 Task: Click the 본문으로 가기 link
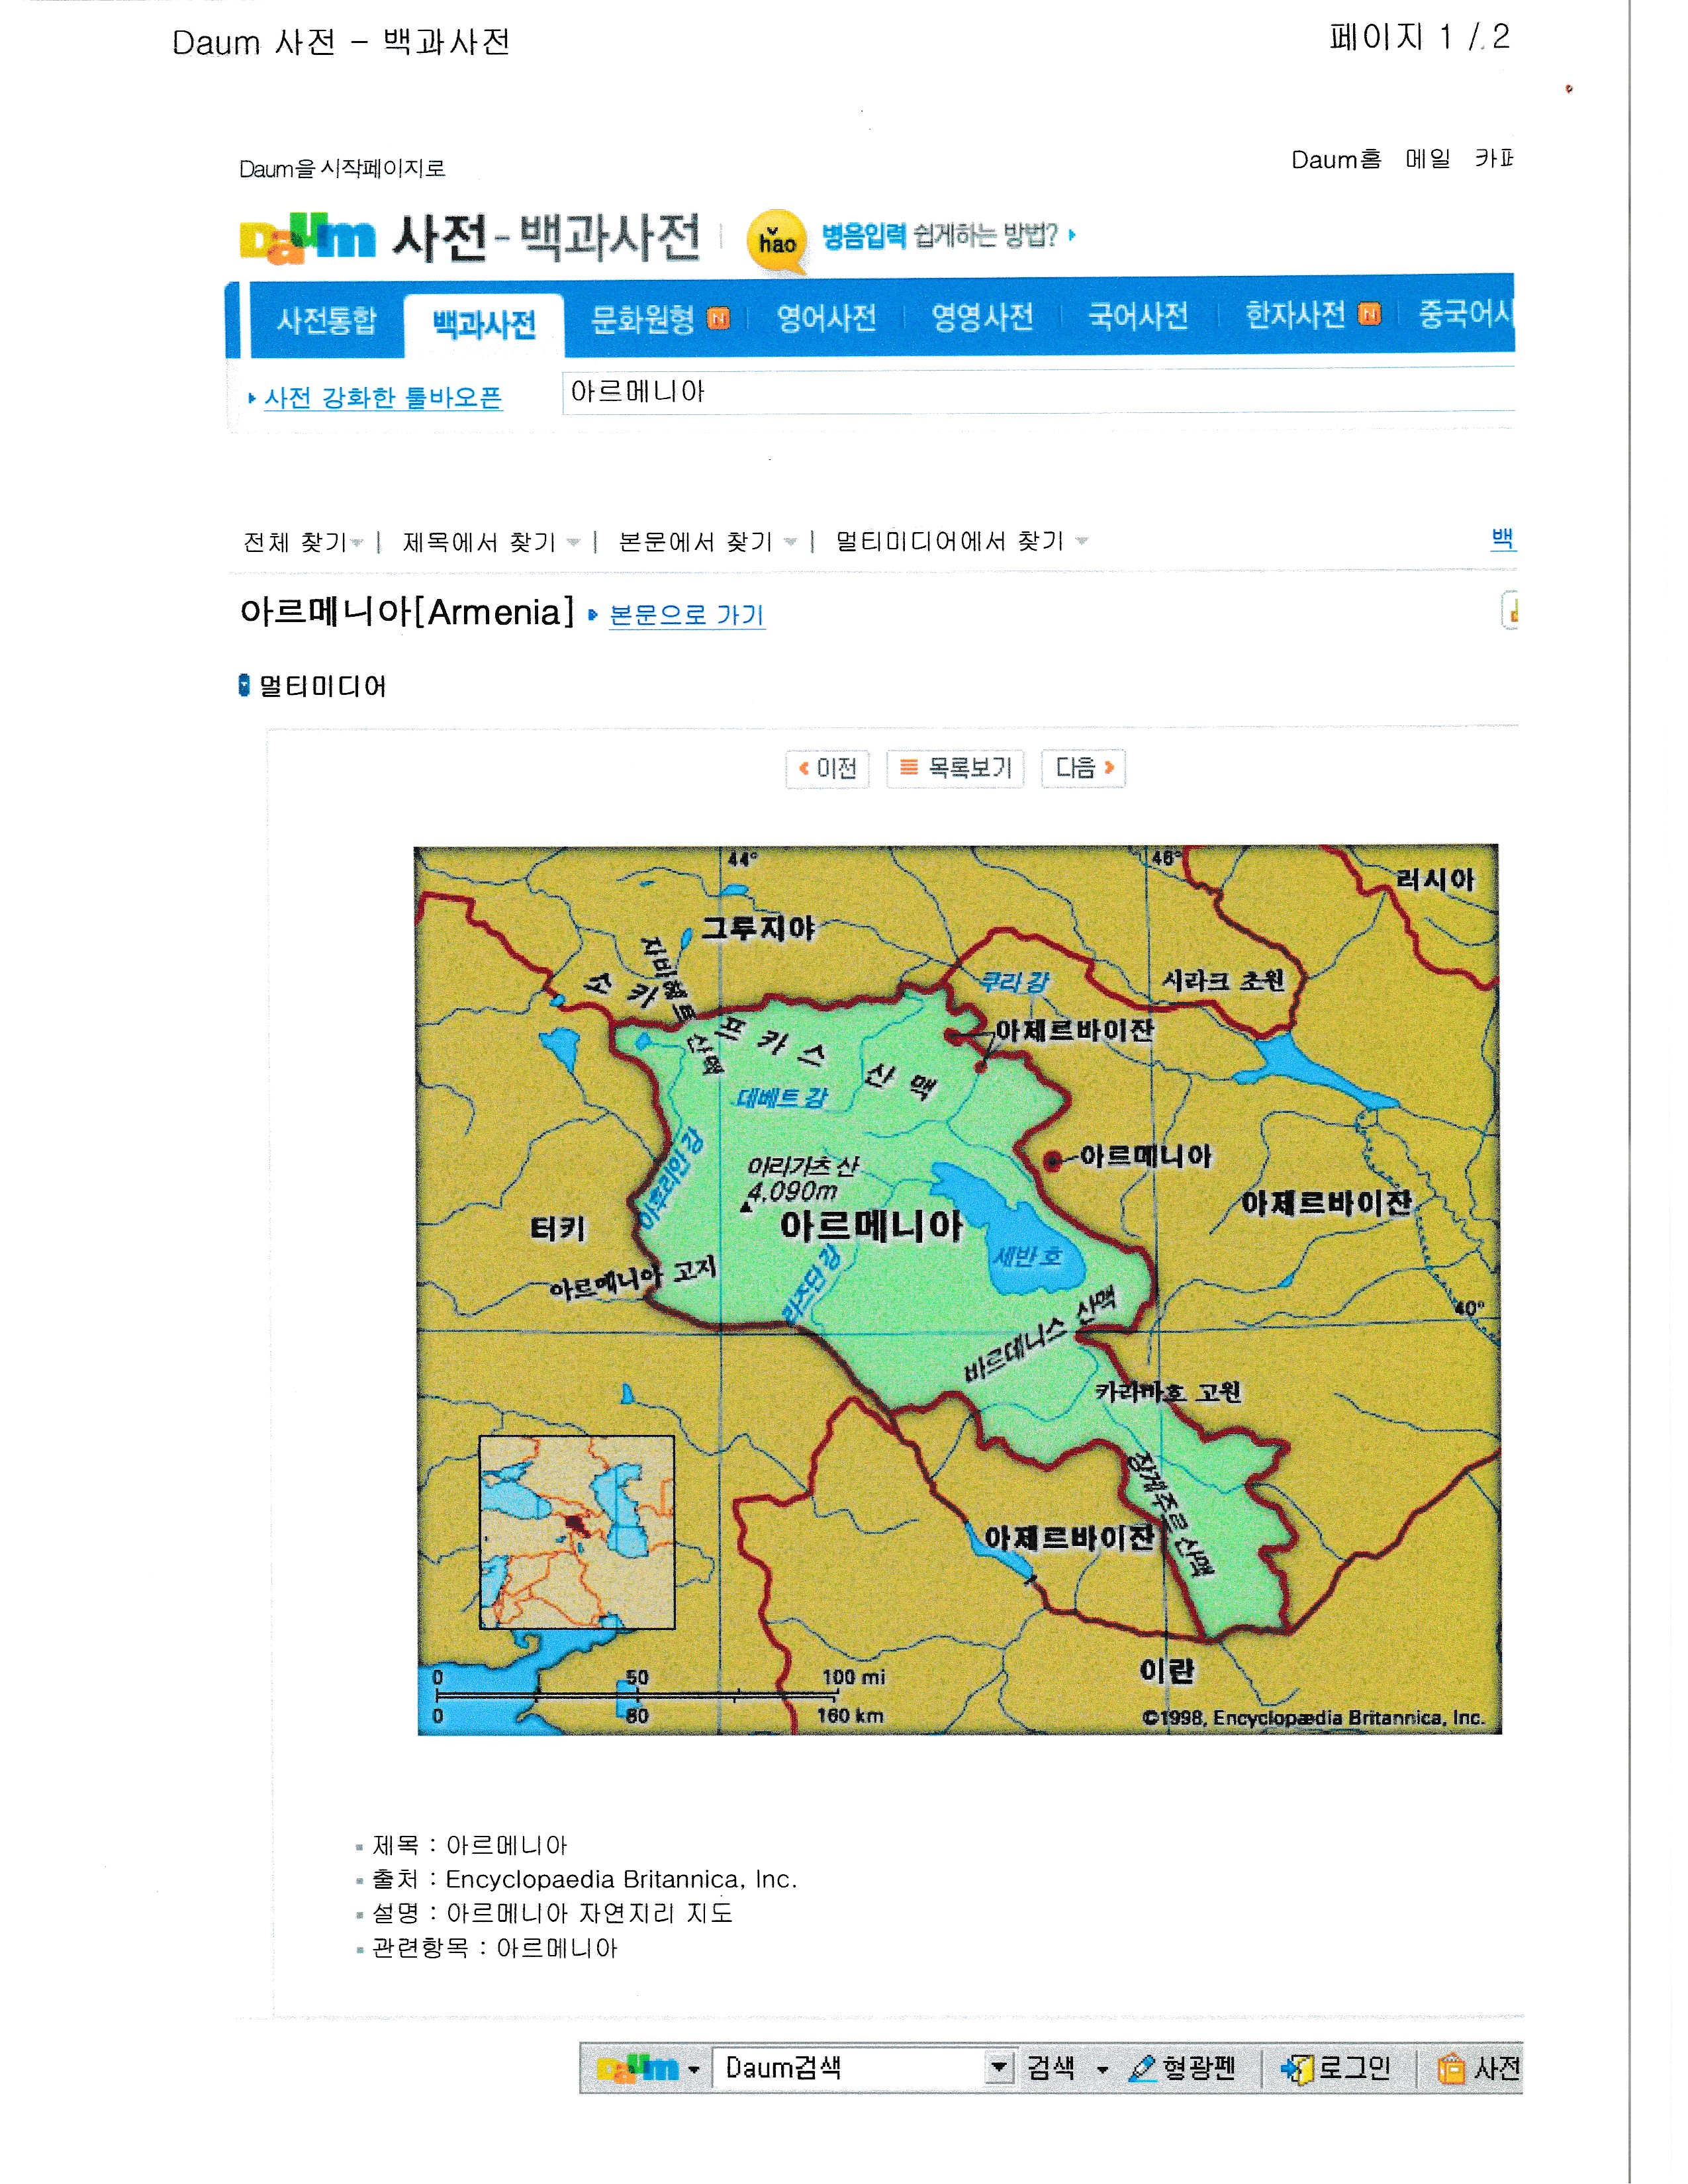point(686,615)
